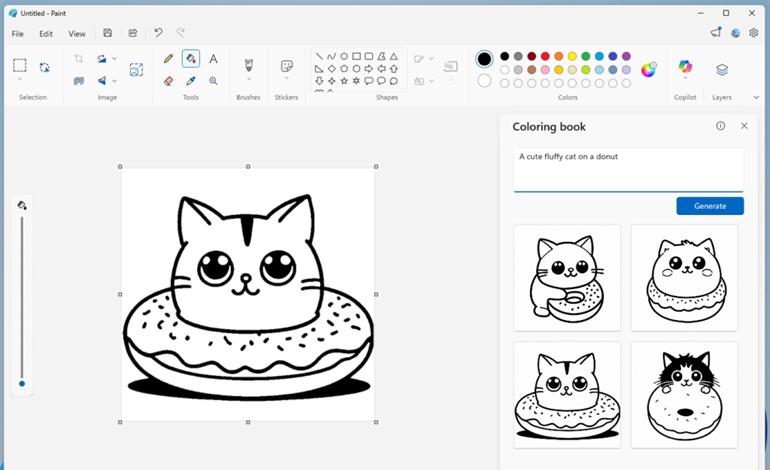The image size is (770, 470).
Task: Select the secondary Color 2 circle
Action: coord(484,80)
